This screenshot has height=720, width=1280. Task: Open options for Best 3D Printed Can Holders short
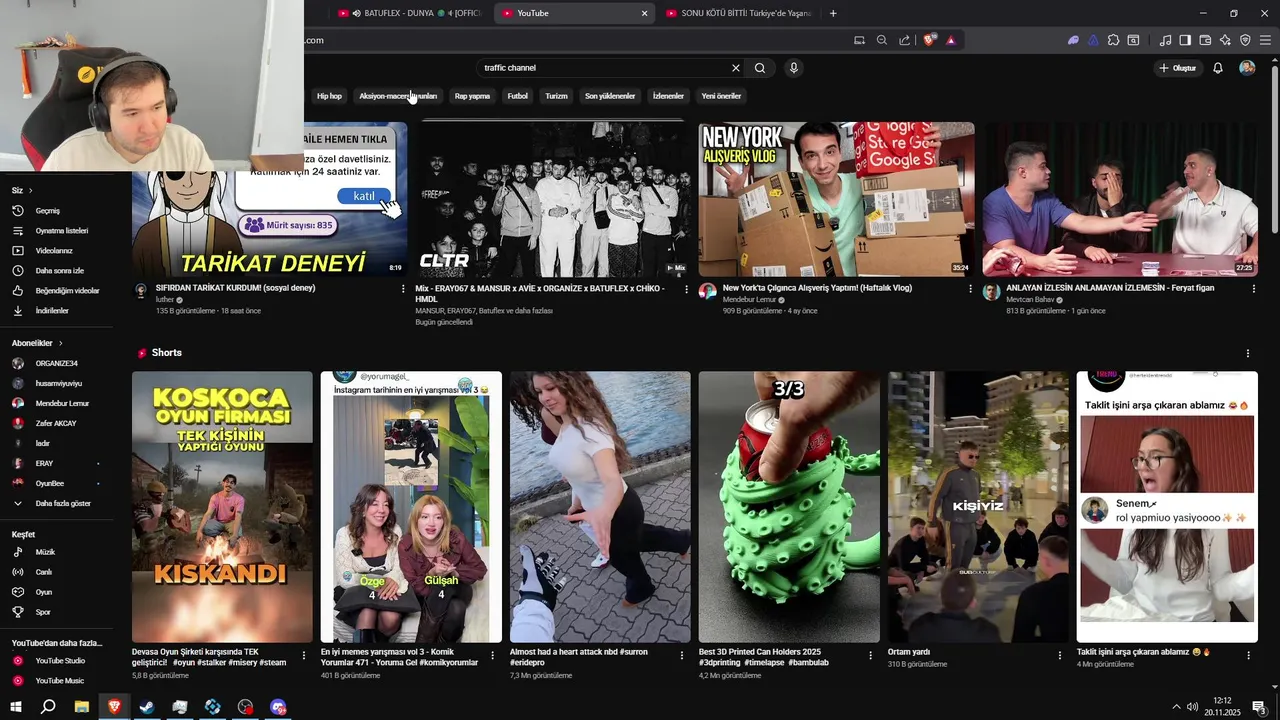click(871, 656)
